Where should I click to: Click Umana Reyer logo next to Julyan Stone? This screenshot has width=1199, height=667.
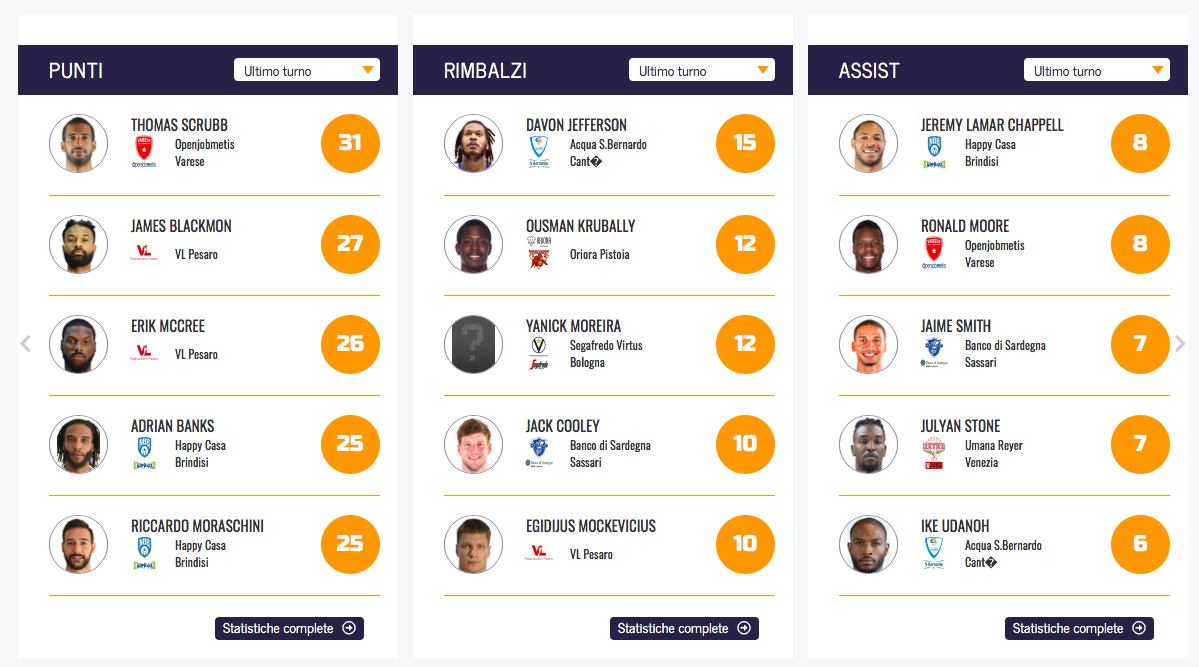pyautogui.click(x=933, y=453)
